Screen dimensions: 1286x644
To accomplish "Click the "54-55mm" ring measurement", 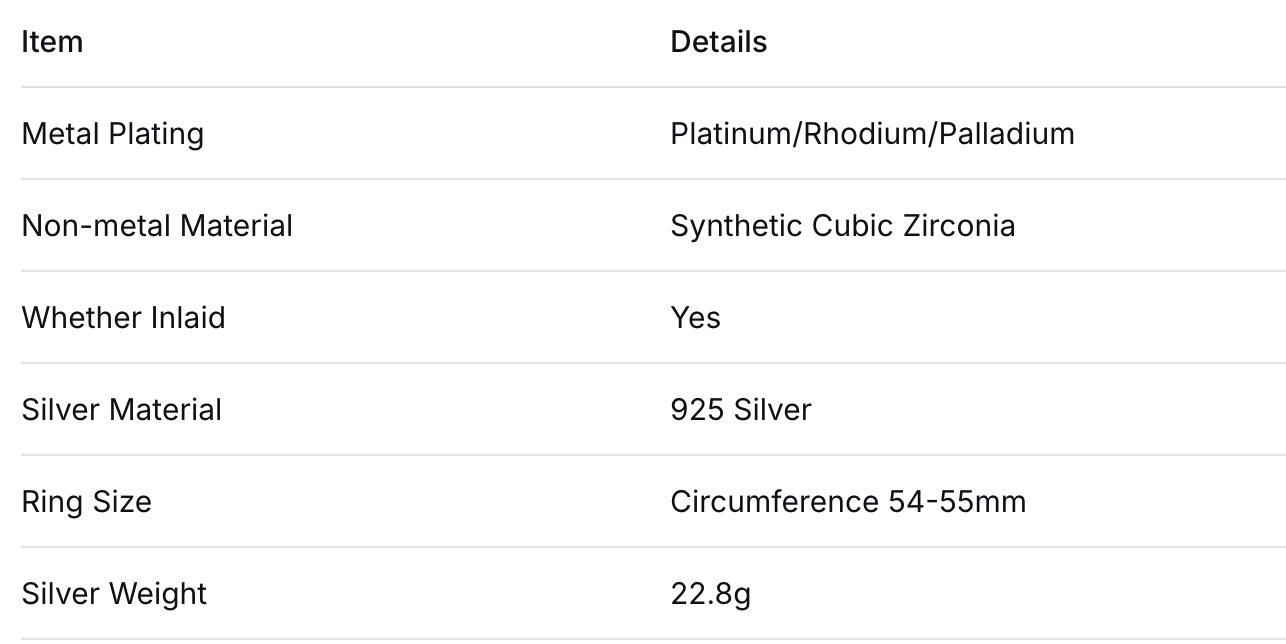I will click(957, 502).
